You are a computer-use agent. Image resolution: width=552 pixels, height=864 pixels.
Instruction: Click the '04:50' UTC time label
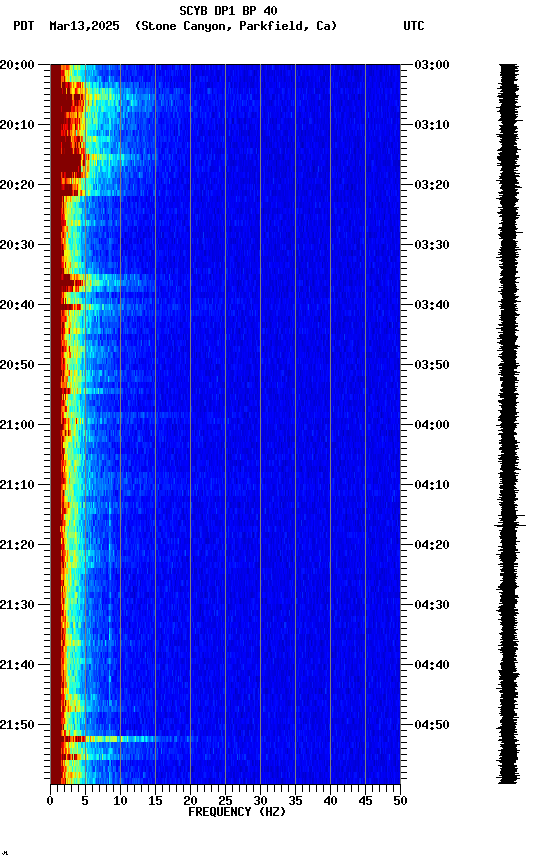click(432, 726)
